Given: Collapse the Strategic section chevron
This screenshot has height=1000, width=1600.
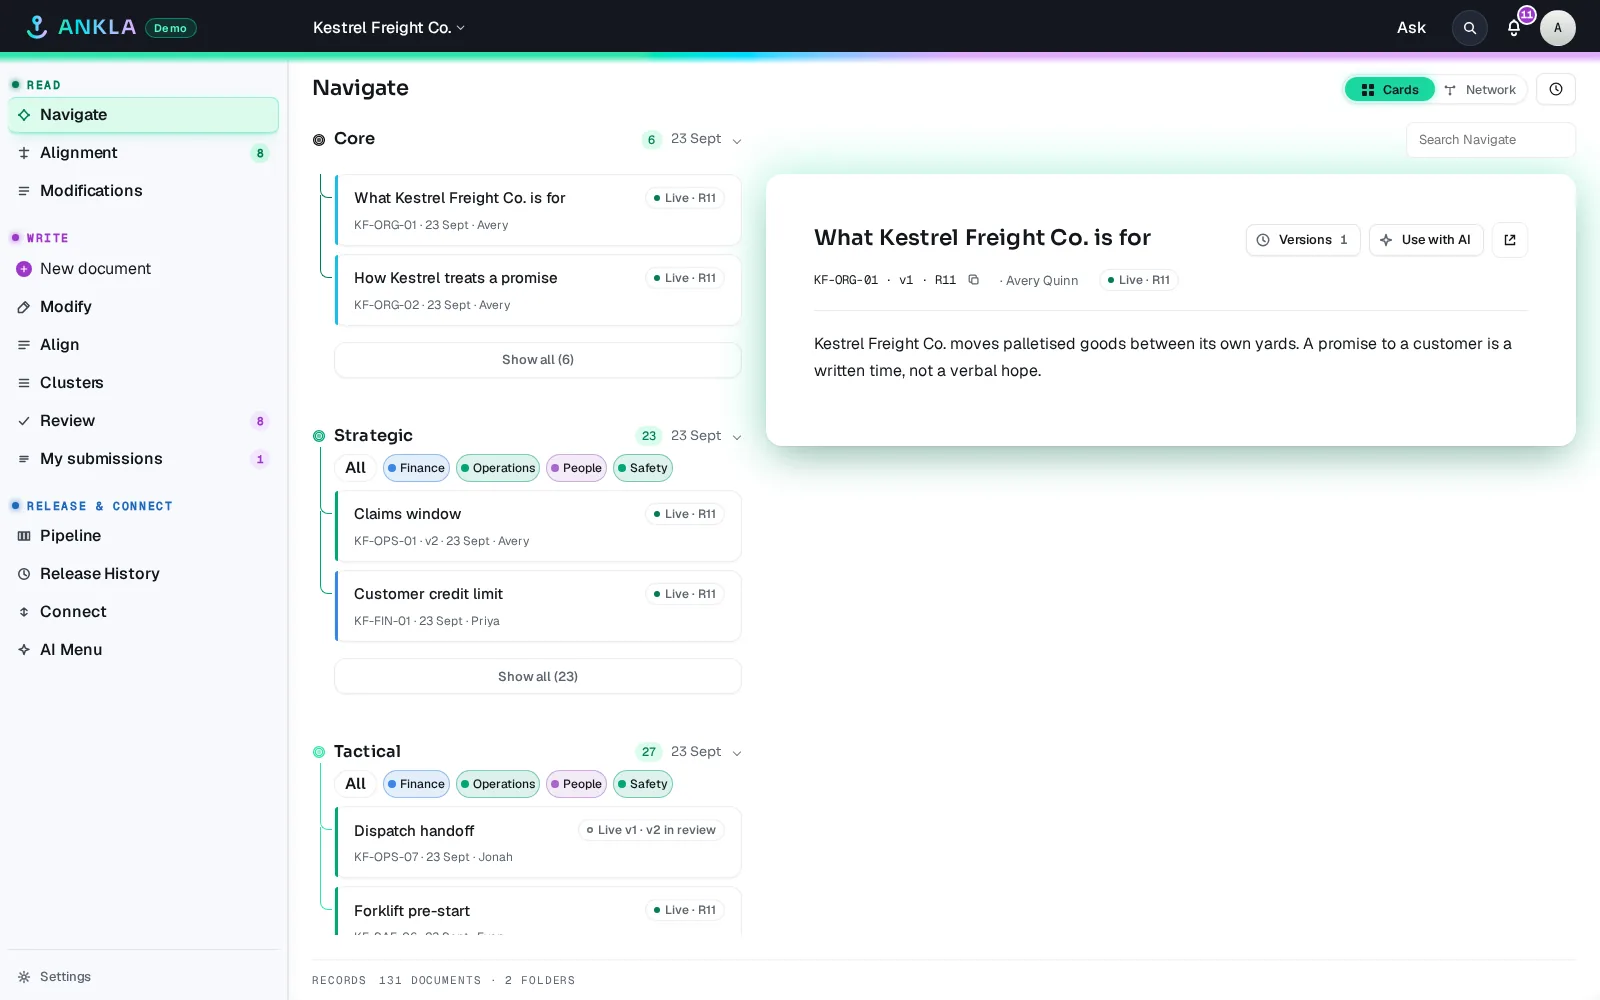Looking at the screenshot, I should click(x=737, y=436).
